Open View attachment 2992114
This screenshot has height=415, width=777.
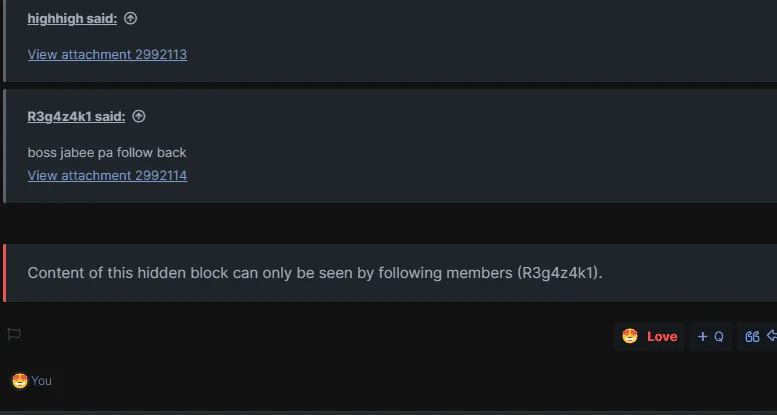[108, 176]
